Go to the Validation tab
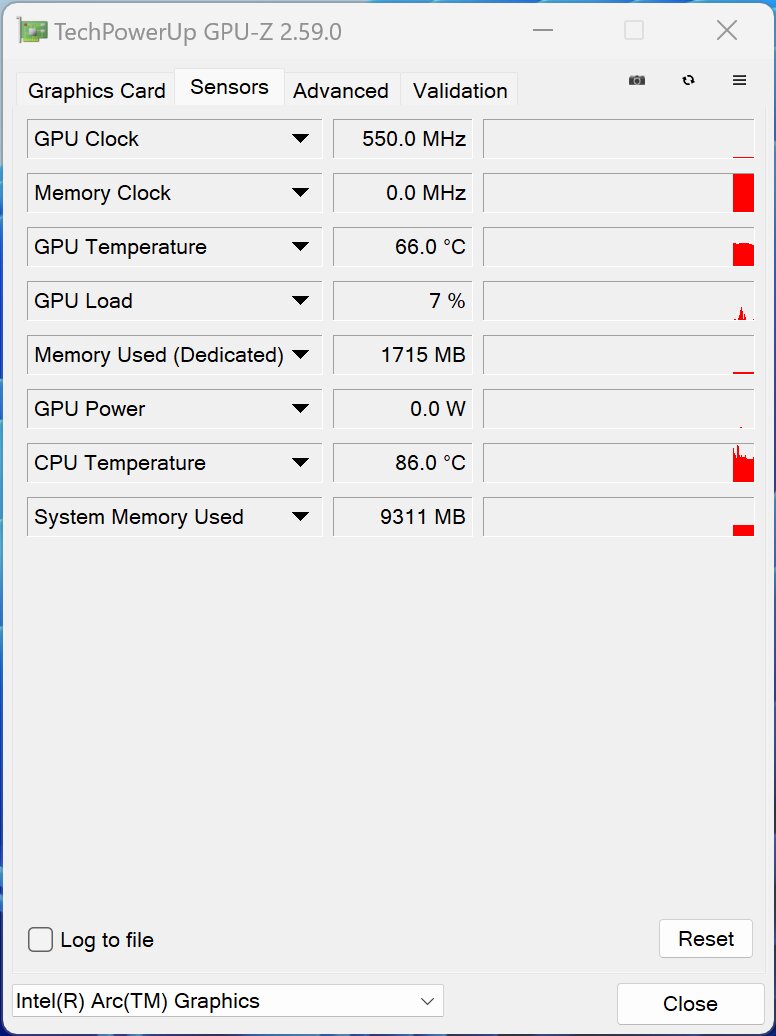 point(460,91)
